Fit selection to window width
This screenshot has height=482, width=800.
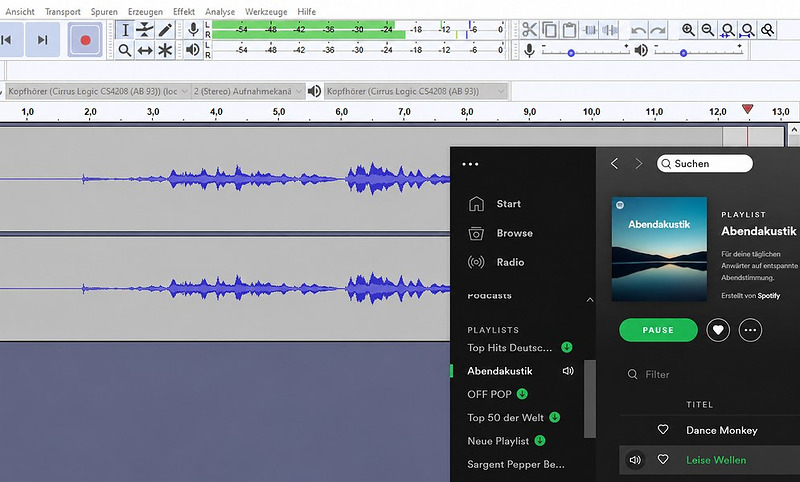[728, 30]
